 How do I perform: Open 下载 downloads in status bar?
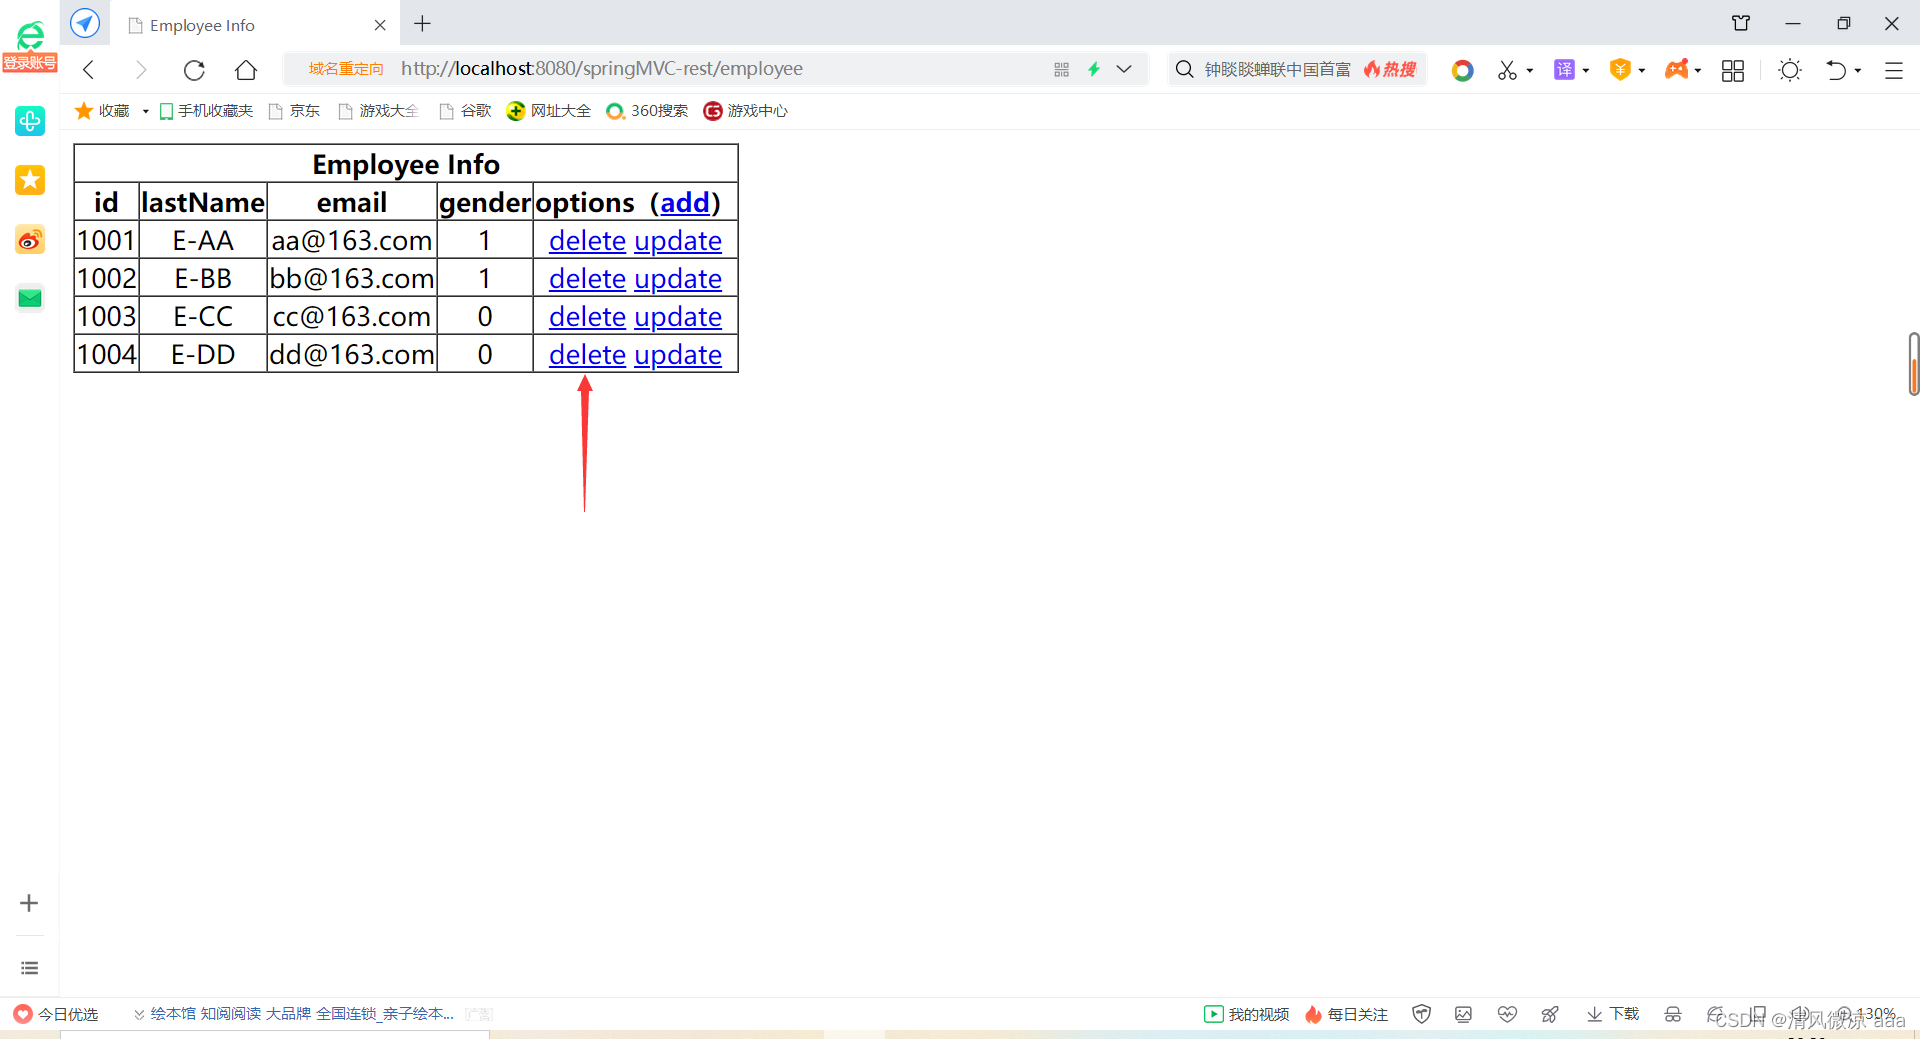(1613, 1014)
